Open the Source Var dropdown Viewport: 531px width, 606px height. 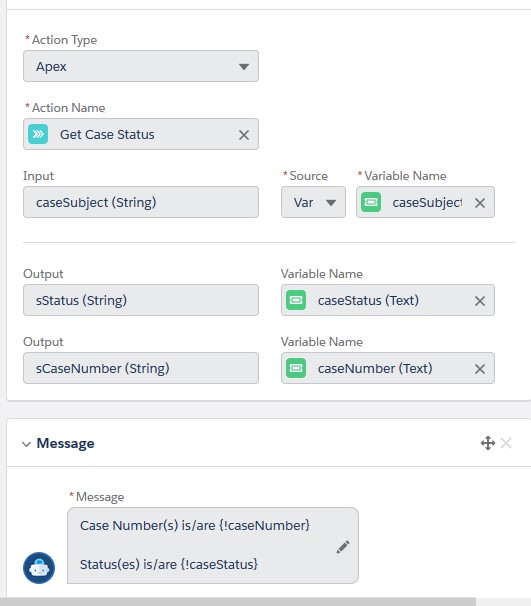313,202
